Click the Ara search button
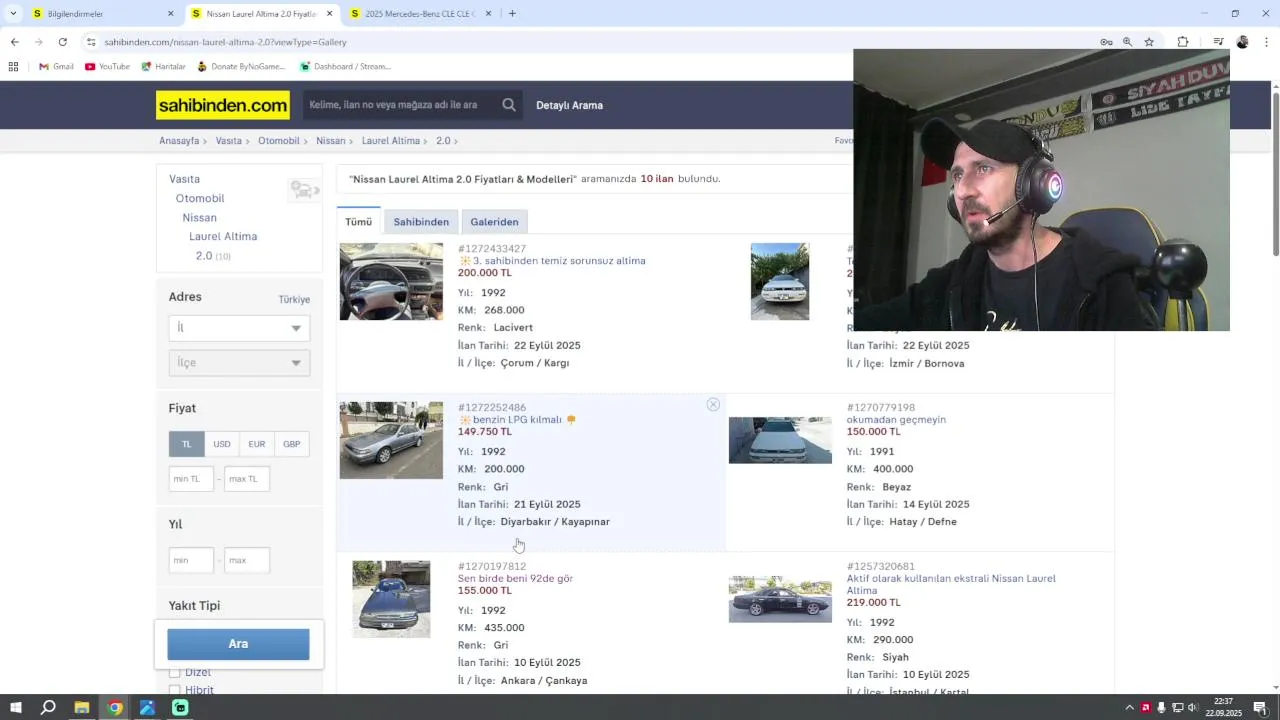1280x720 pixels. click(x=238, y=644)
